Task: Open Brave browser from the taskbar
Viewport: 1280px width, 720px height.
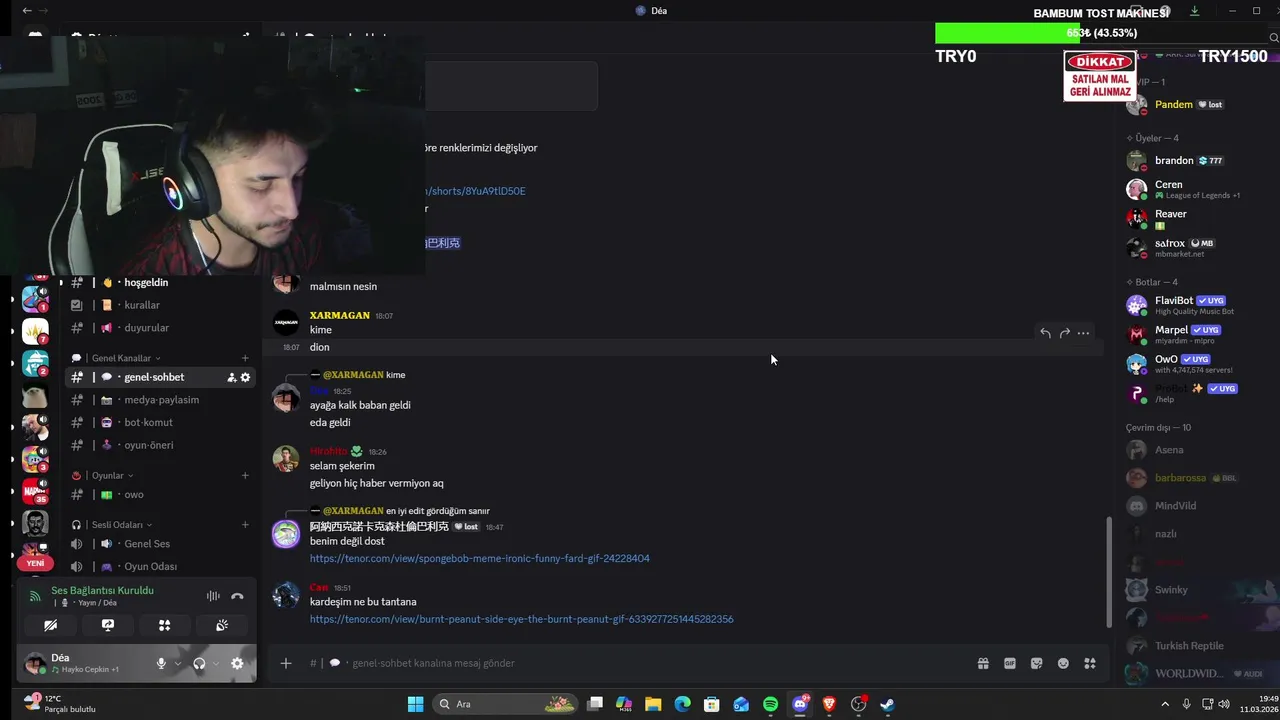Action: click(x=829, y=704)
